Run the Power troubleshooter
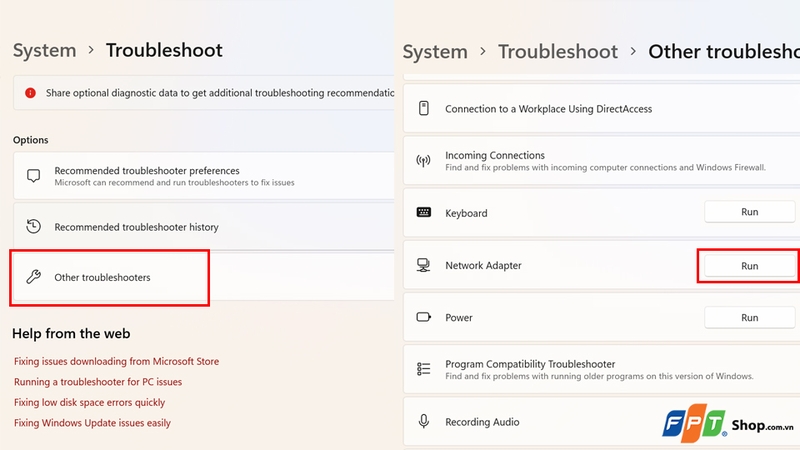800x450 pixels. (749, 317)
